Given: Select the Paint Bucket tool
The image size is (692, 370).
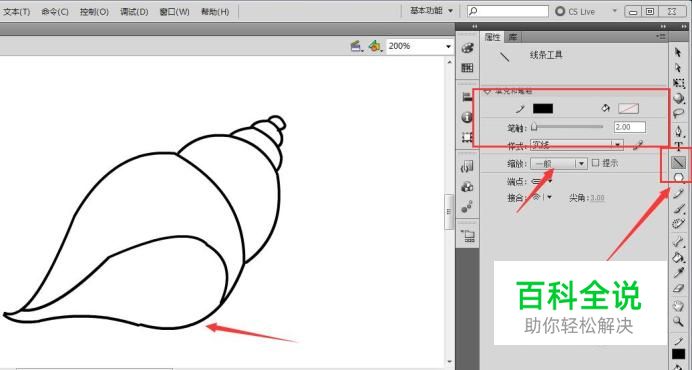Looking at the screenshot, I should coord(678,257).
